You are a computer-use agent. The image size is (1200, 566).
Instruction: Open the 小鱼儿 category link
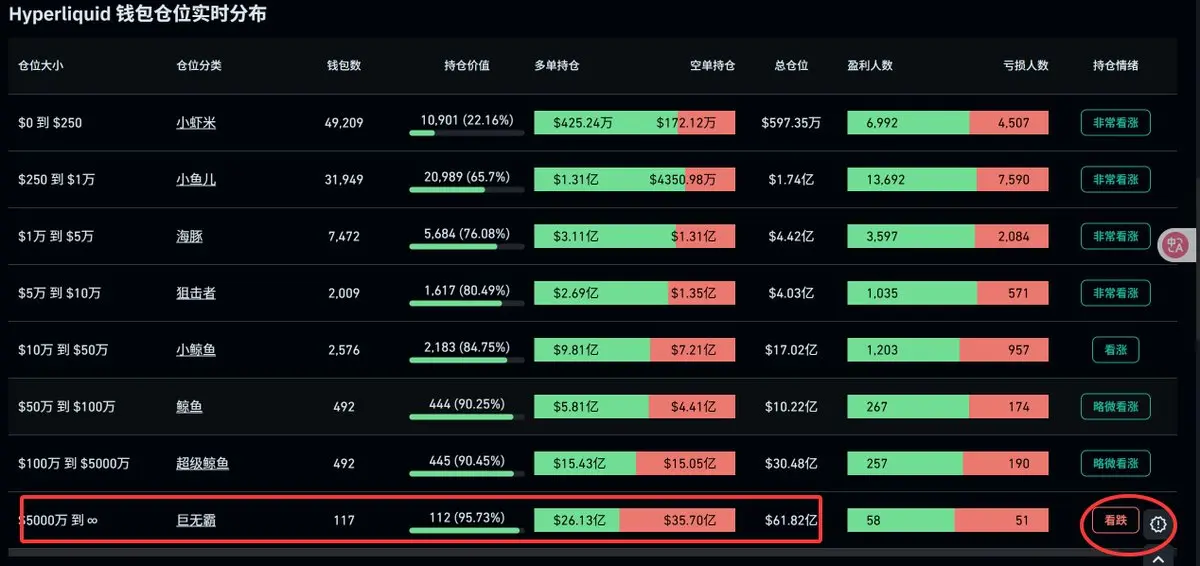click(x=196, y=180)
